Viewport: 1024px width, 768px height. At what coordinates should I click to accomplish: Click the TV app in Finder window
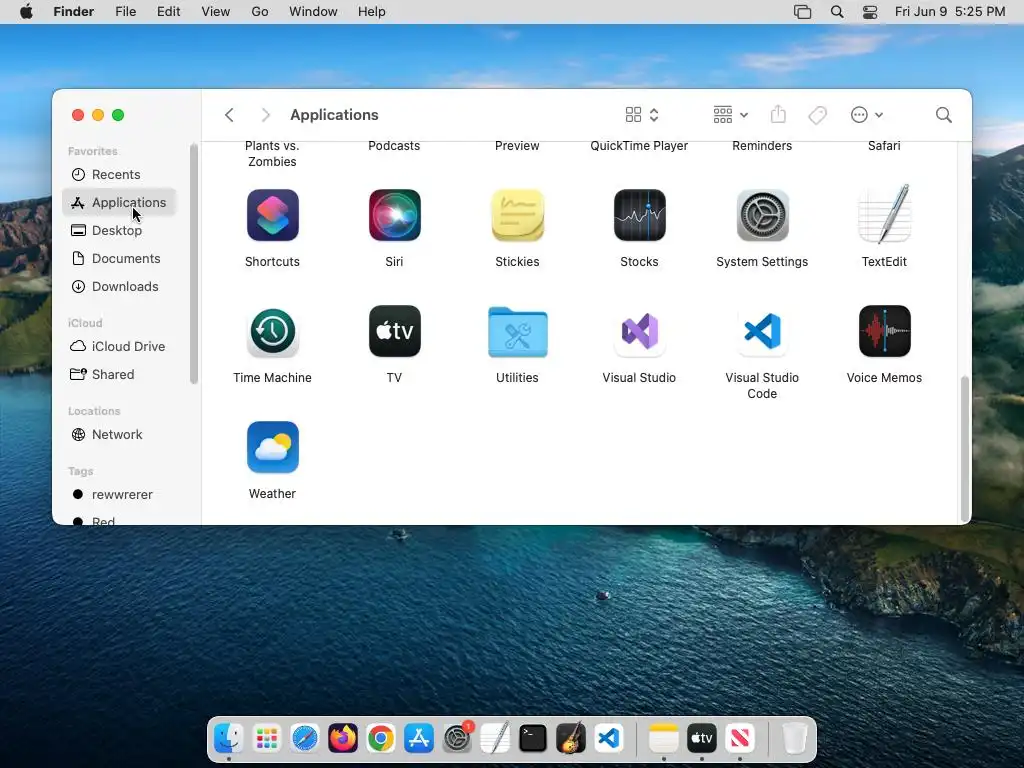tap(394, 332)
